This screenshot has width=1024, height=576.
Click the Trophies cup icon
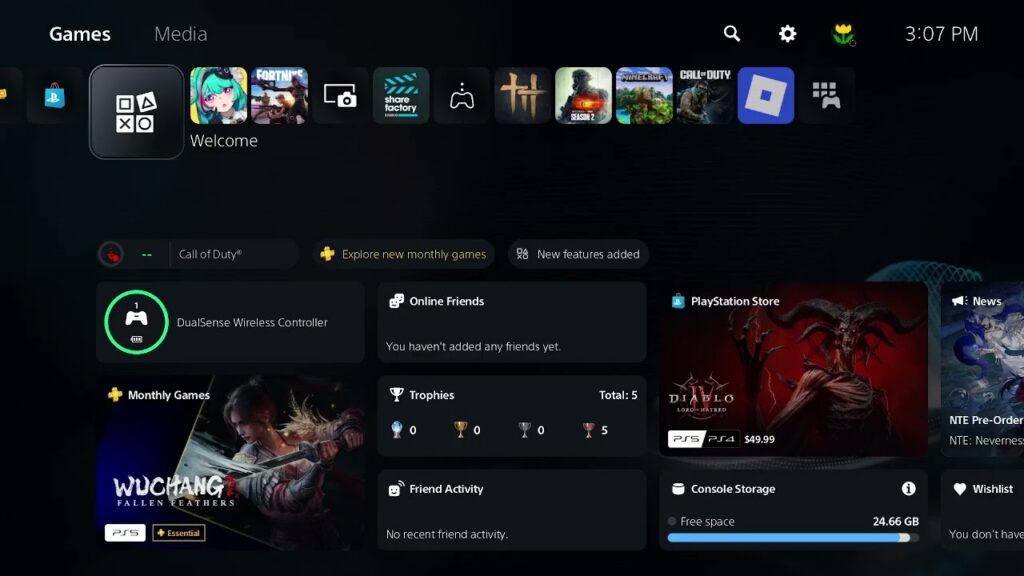396,394
